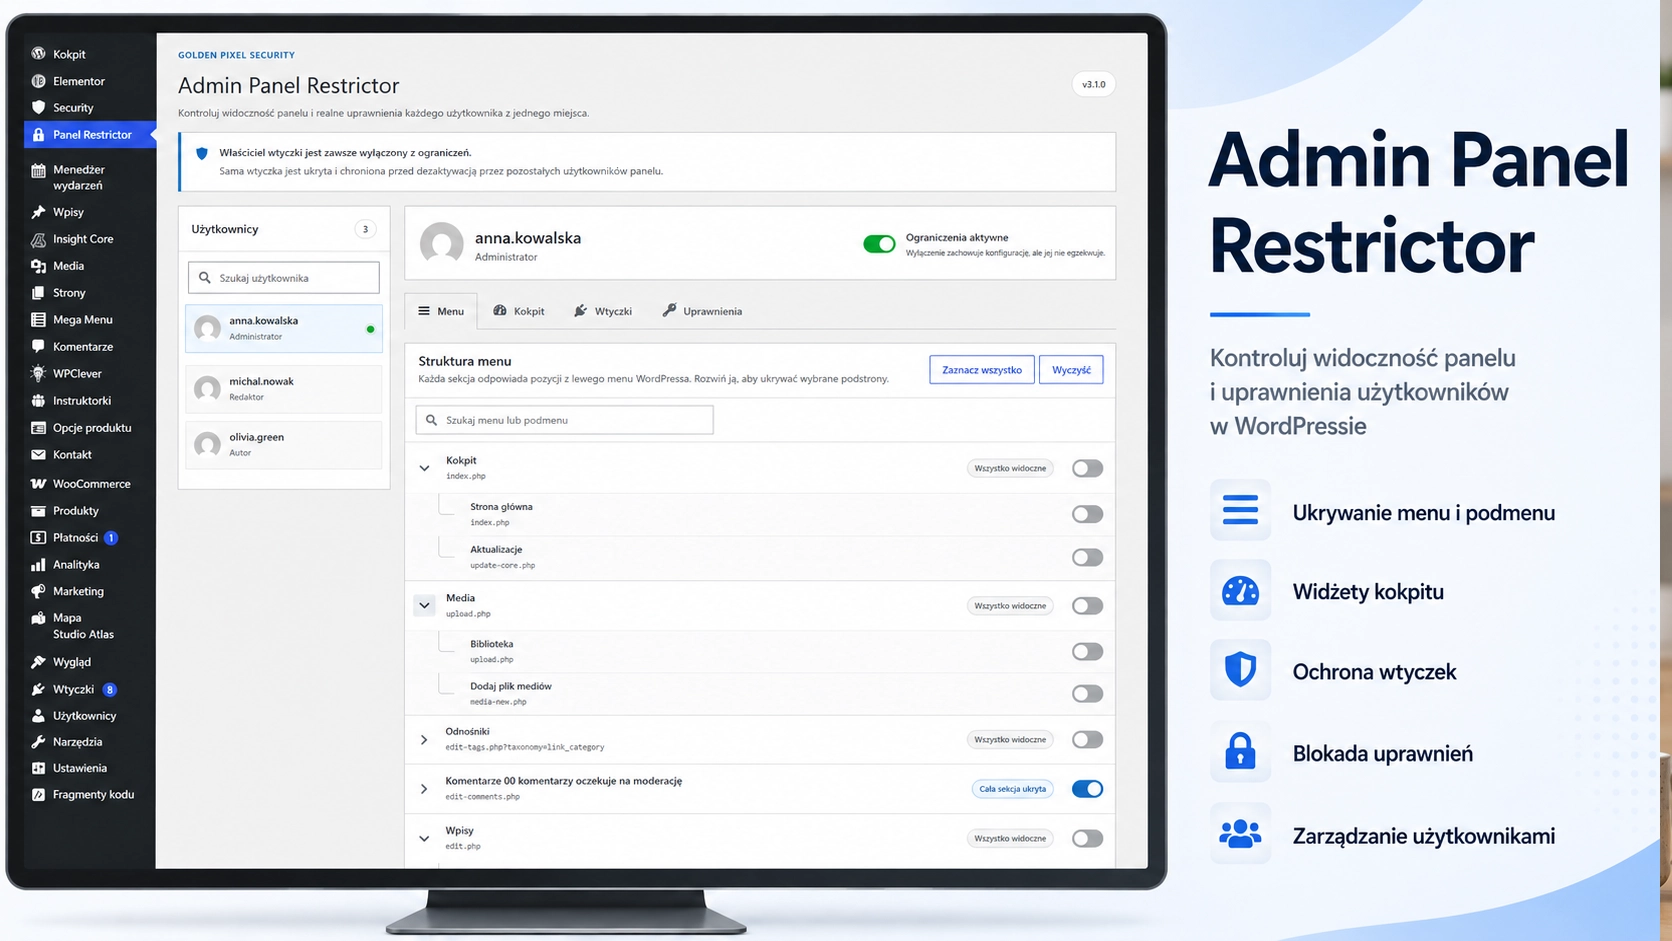Image resolution: width=1672 pixels, height=941 pixels.
Task: Click the WPClever lightbulb icon
Action: pos(38,373)
